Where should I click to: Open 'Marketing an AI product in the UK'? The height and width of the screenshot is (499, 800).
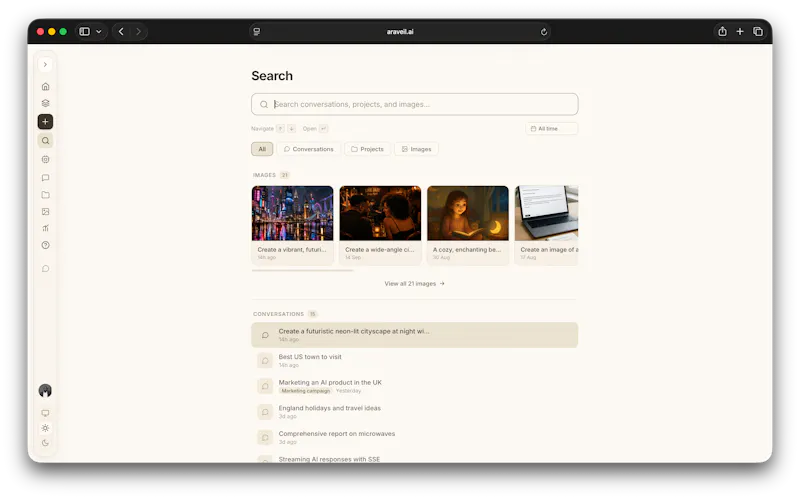pos(414,386)
